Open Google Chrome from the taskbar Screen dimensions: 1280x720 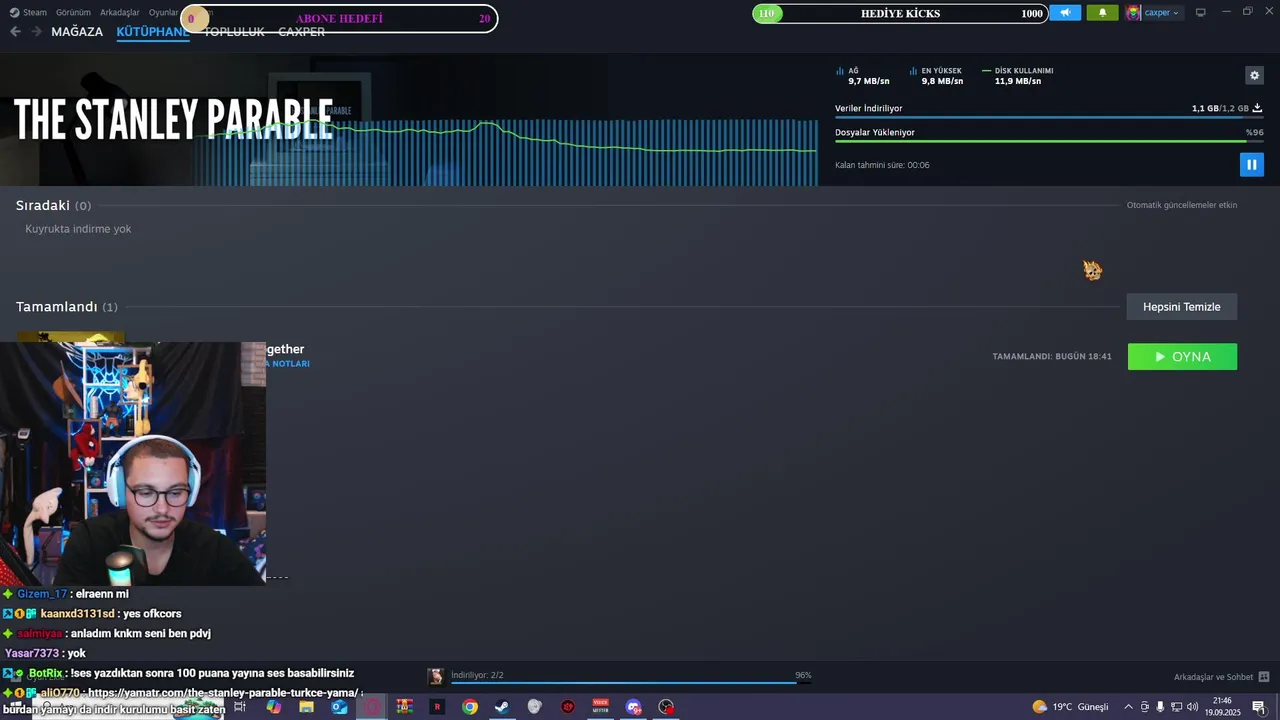click(x=470, y=707)
